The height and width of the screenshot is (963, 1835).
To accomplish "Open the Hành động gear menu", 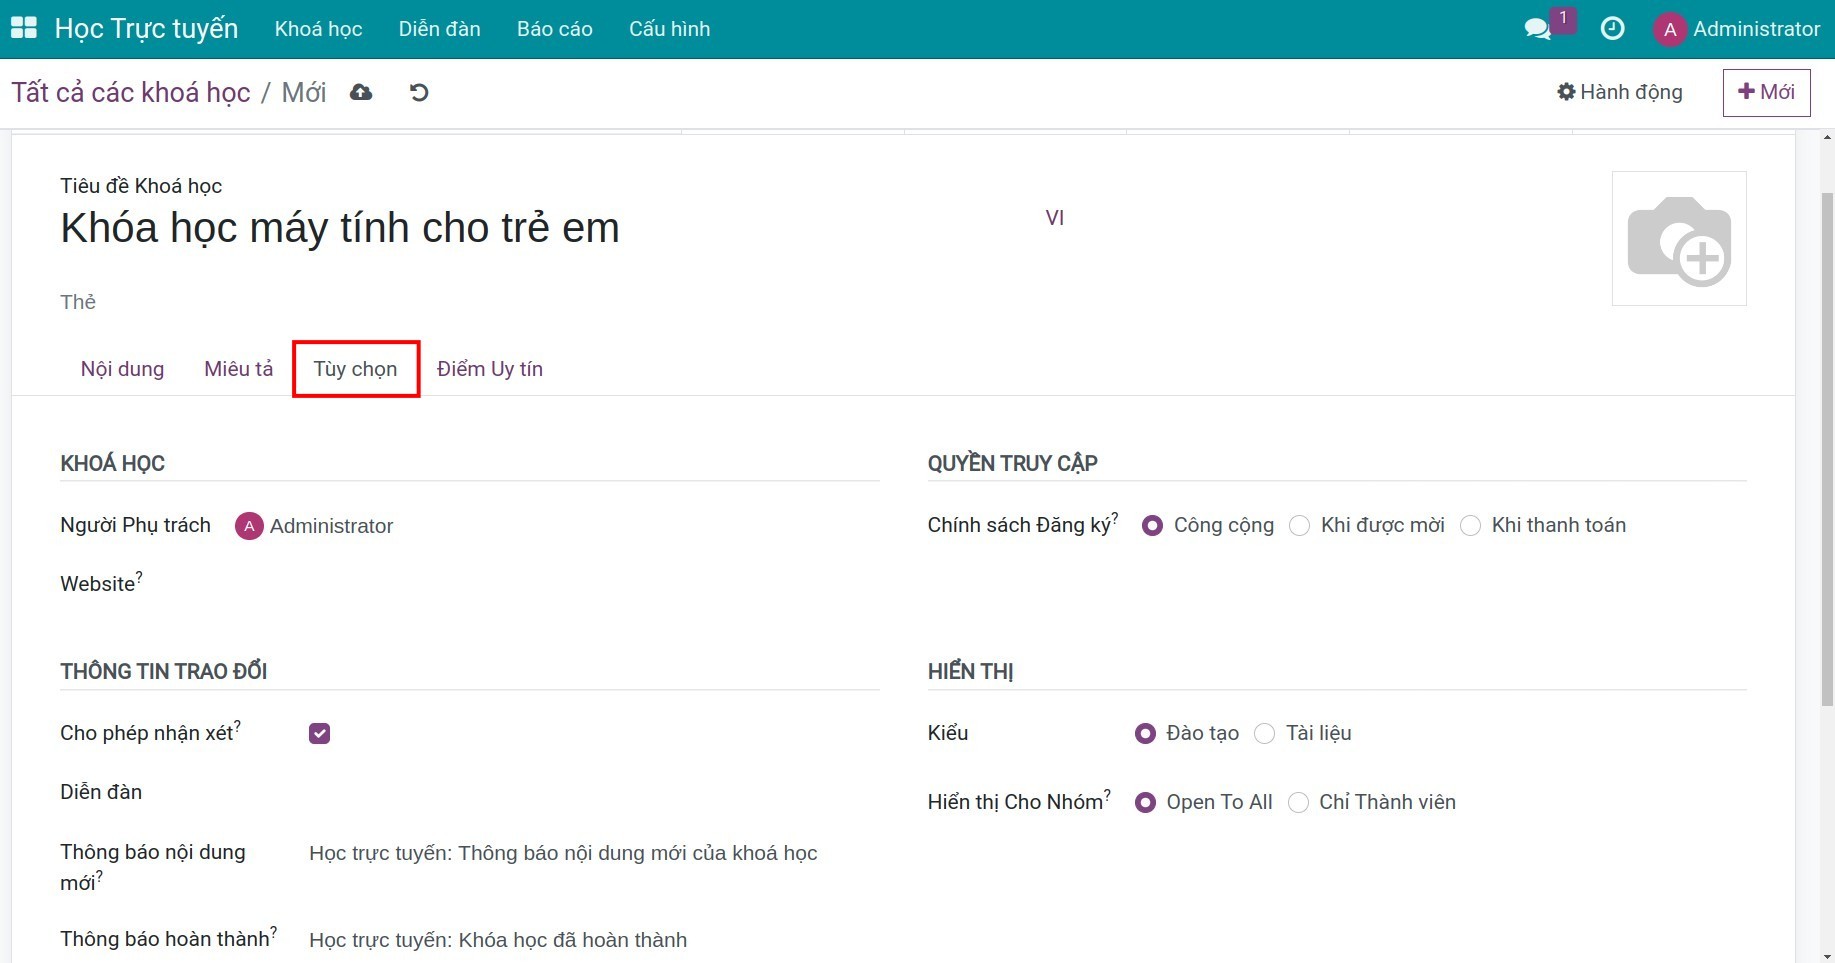I will [1619, 92].
